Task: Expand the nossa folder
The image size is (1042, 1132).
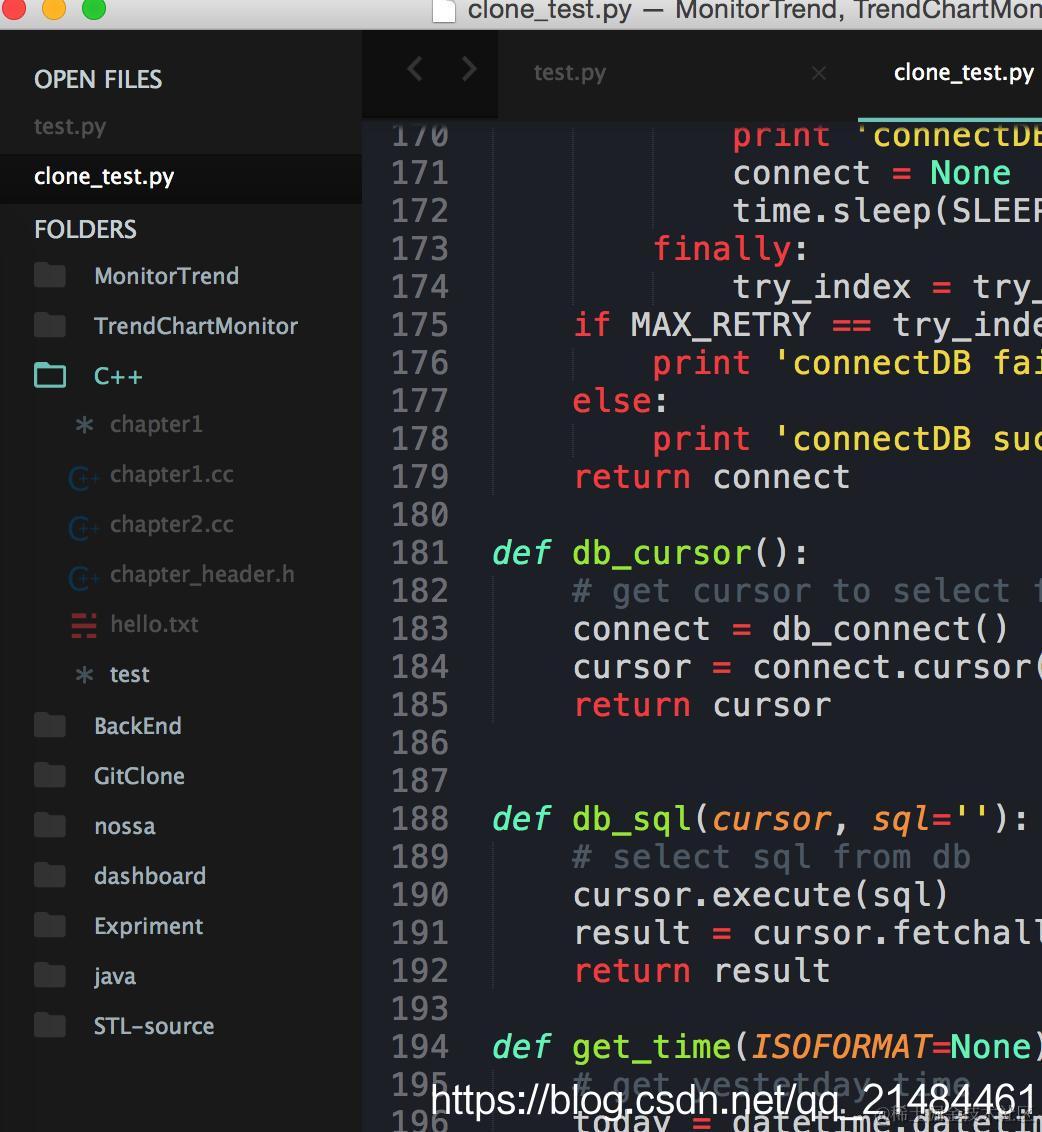Action: pyautogui.click(x=125, y=826)
